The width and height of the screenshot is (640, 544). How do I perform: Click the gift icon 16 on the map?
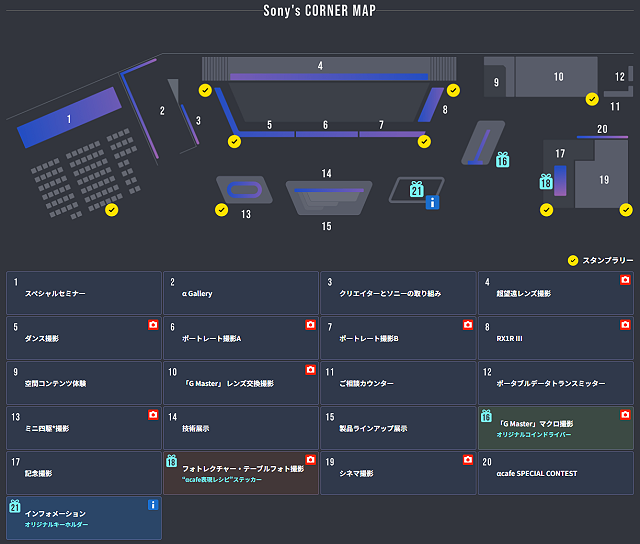[x=502, y=159]
